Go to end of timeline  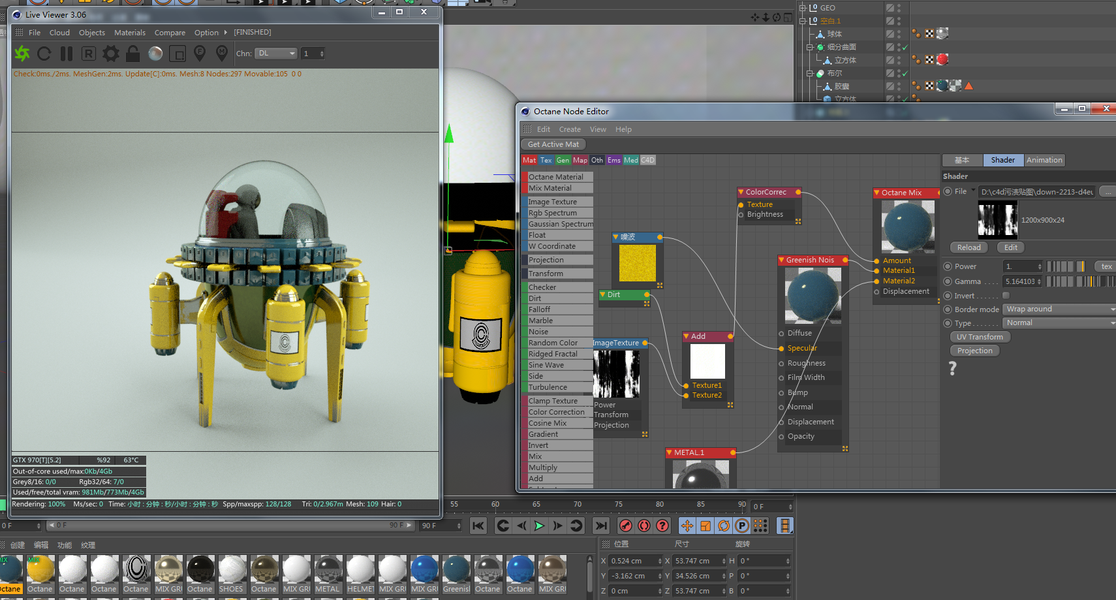click(x=601, y=525)
